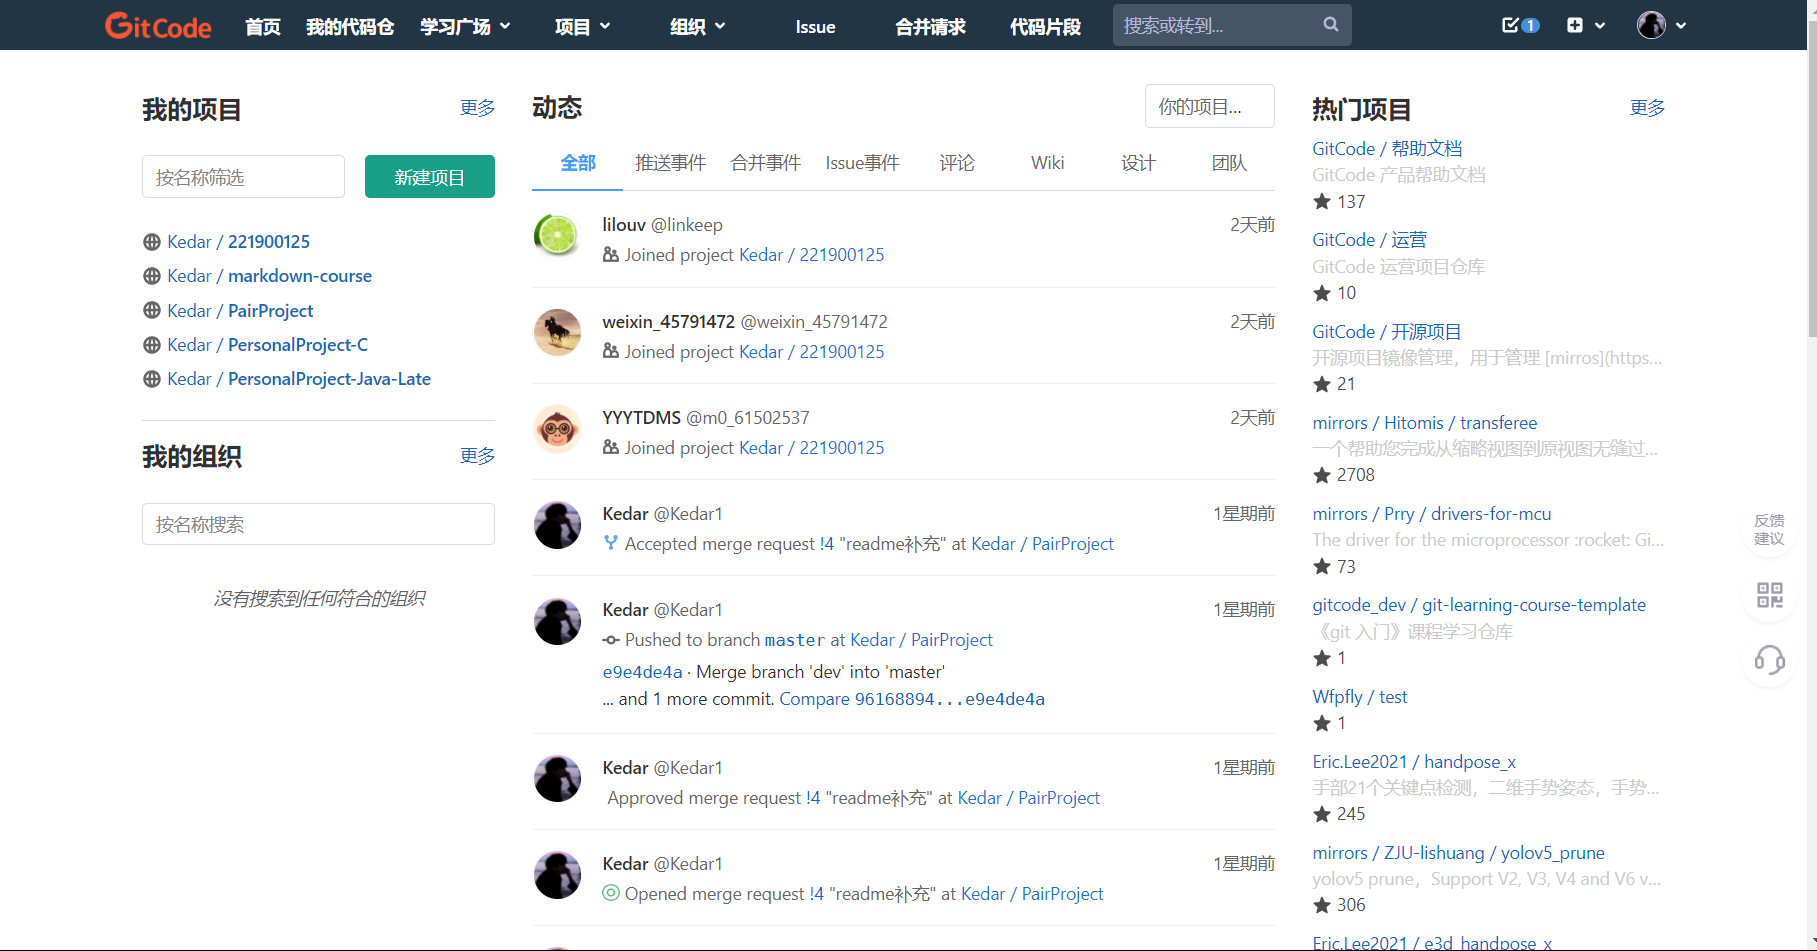
Task: Expand the 学习广场 dropdown menu
Action: click(x=465, y=27)
